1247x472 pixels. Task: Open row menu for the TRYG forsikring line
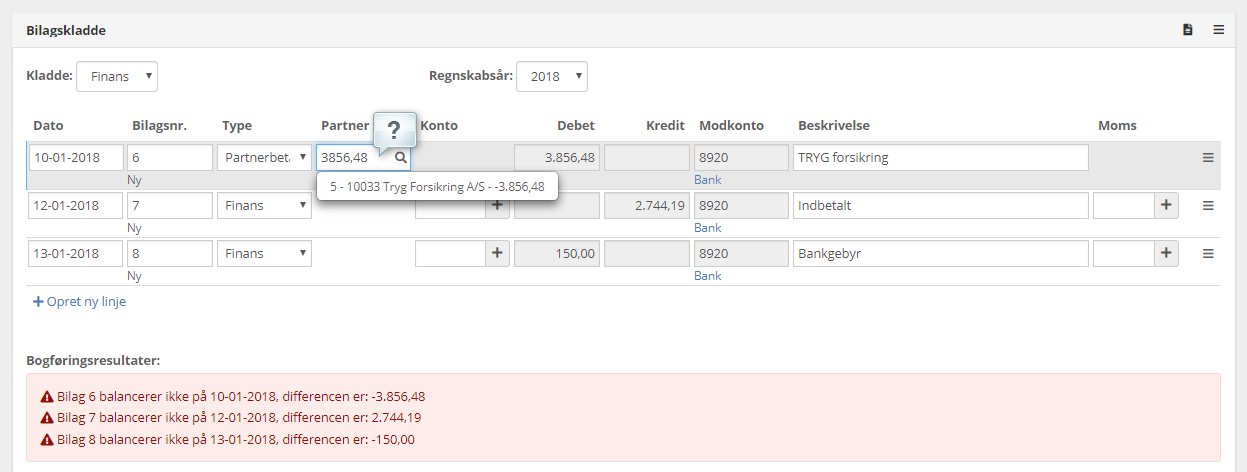pos(1208,158)
